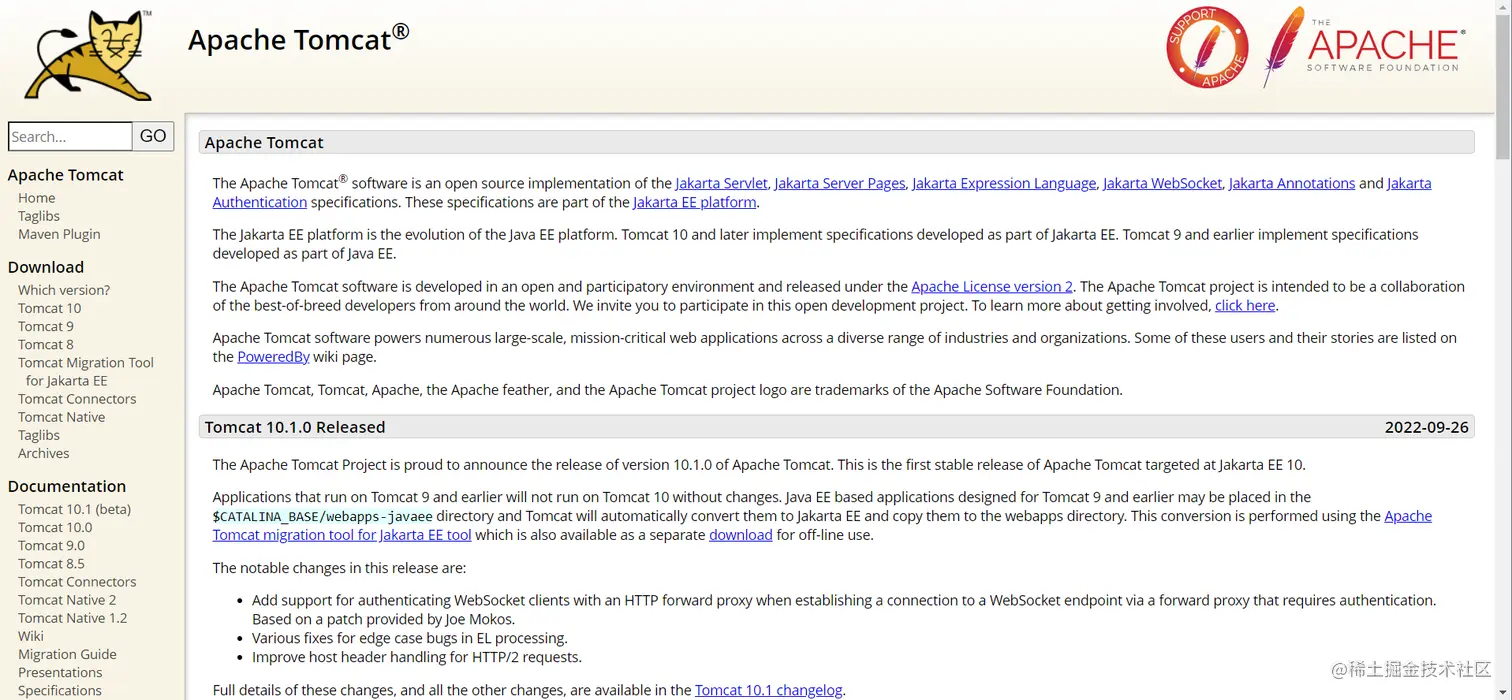Click the 'click here' involvement link

click(x=1245, y=305)
